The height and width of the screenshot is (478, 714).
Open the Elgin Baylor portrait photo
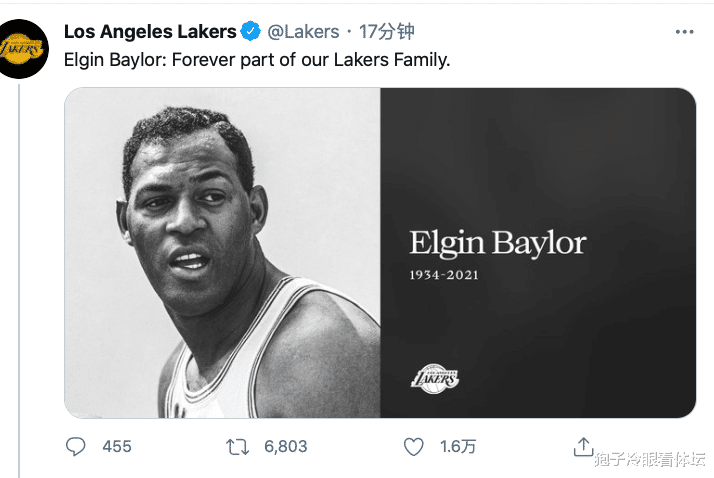coord(222,252)
